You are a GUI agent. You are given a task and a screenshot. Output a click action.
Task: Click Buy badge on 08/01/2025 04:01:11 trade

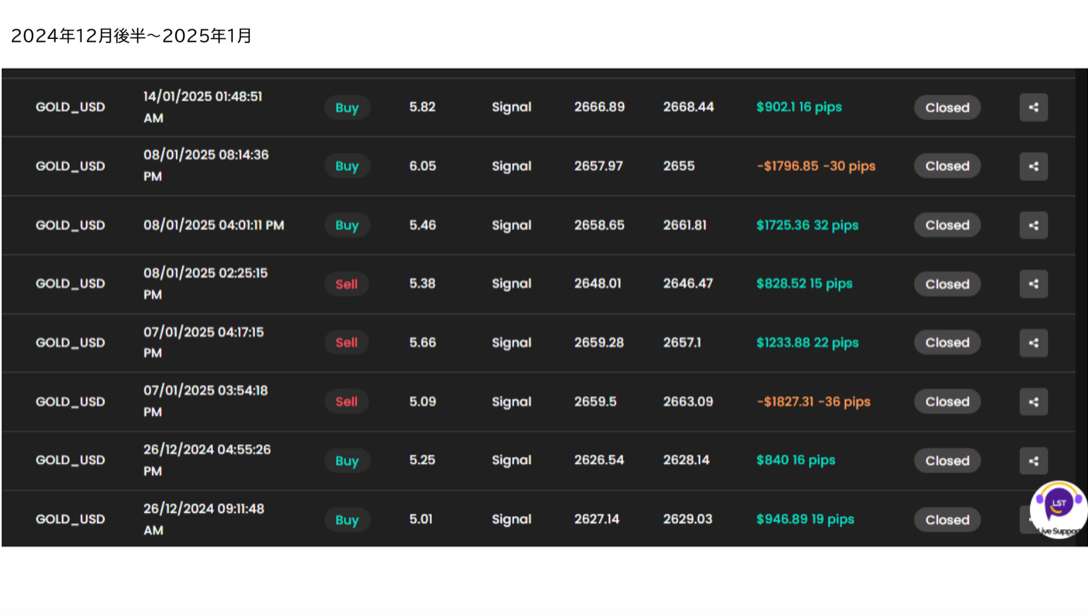347,225
